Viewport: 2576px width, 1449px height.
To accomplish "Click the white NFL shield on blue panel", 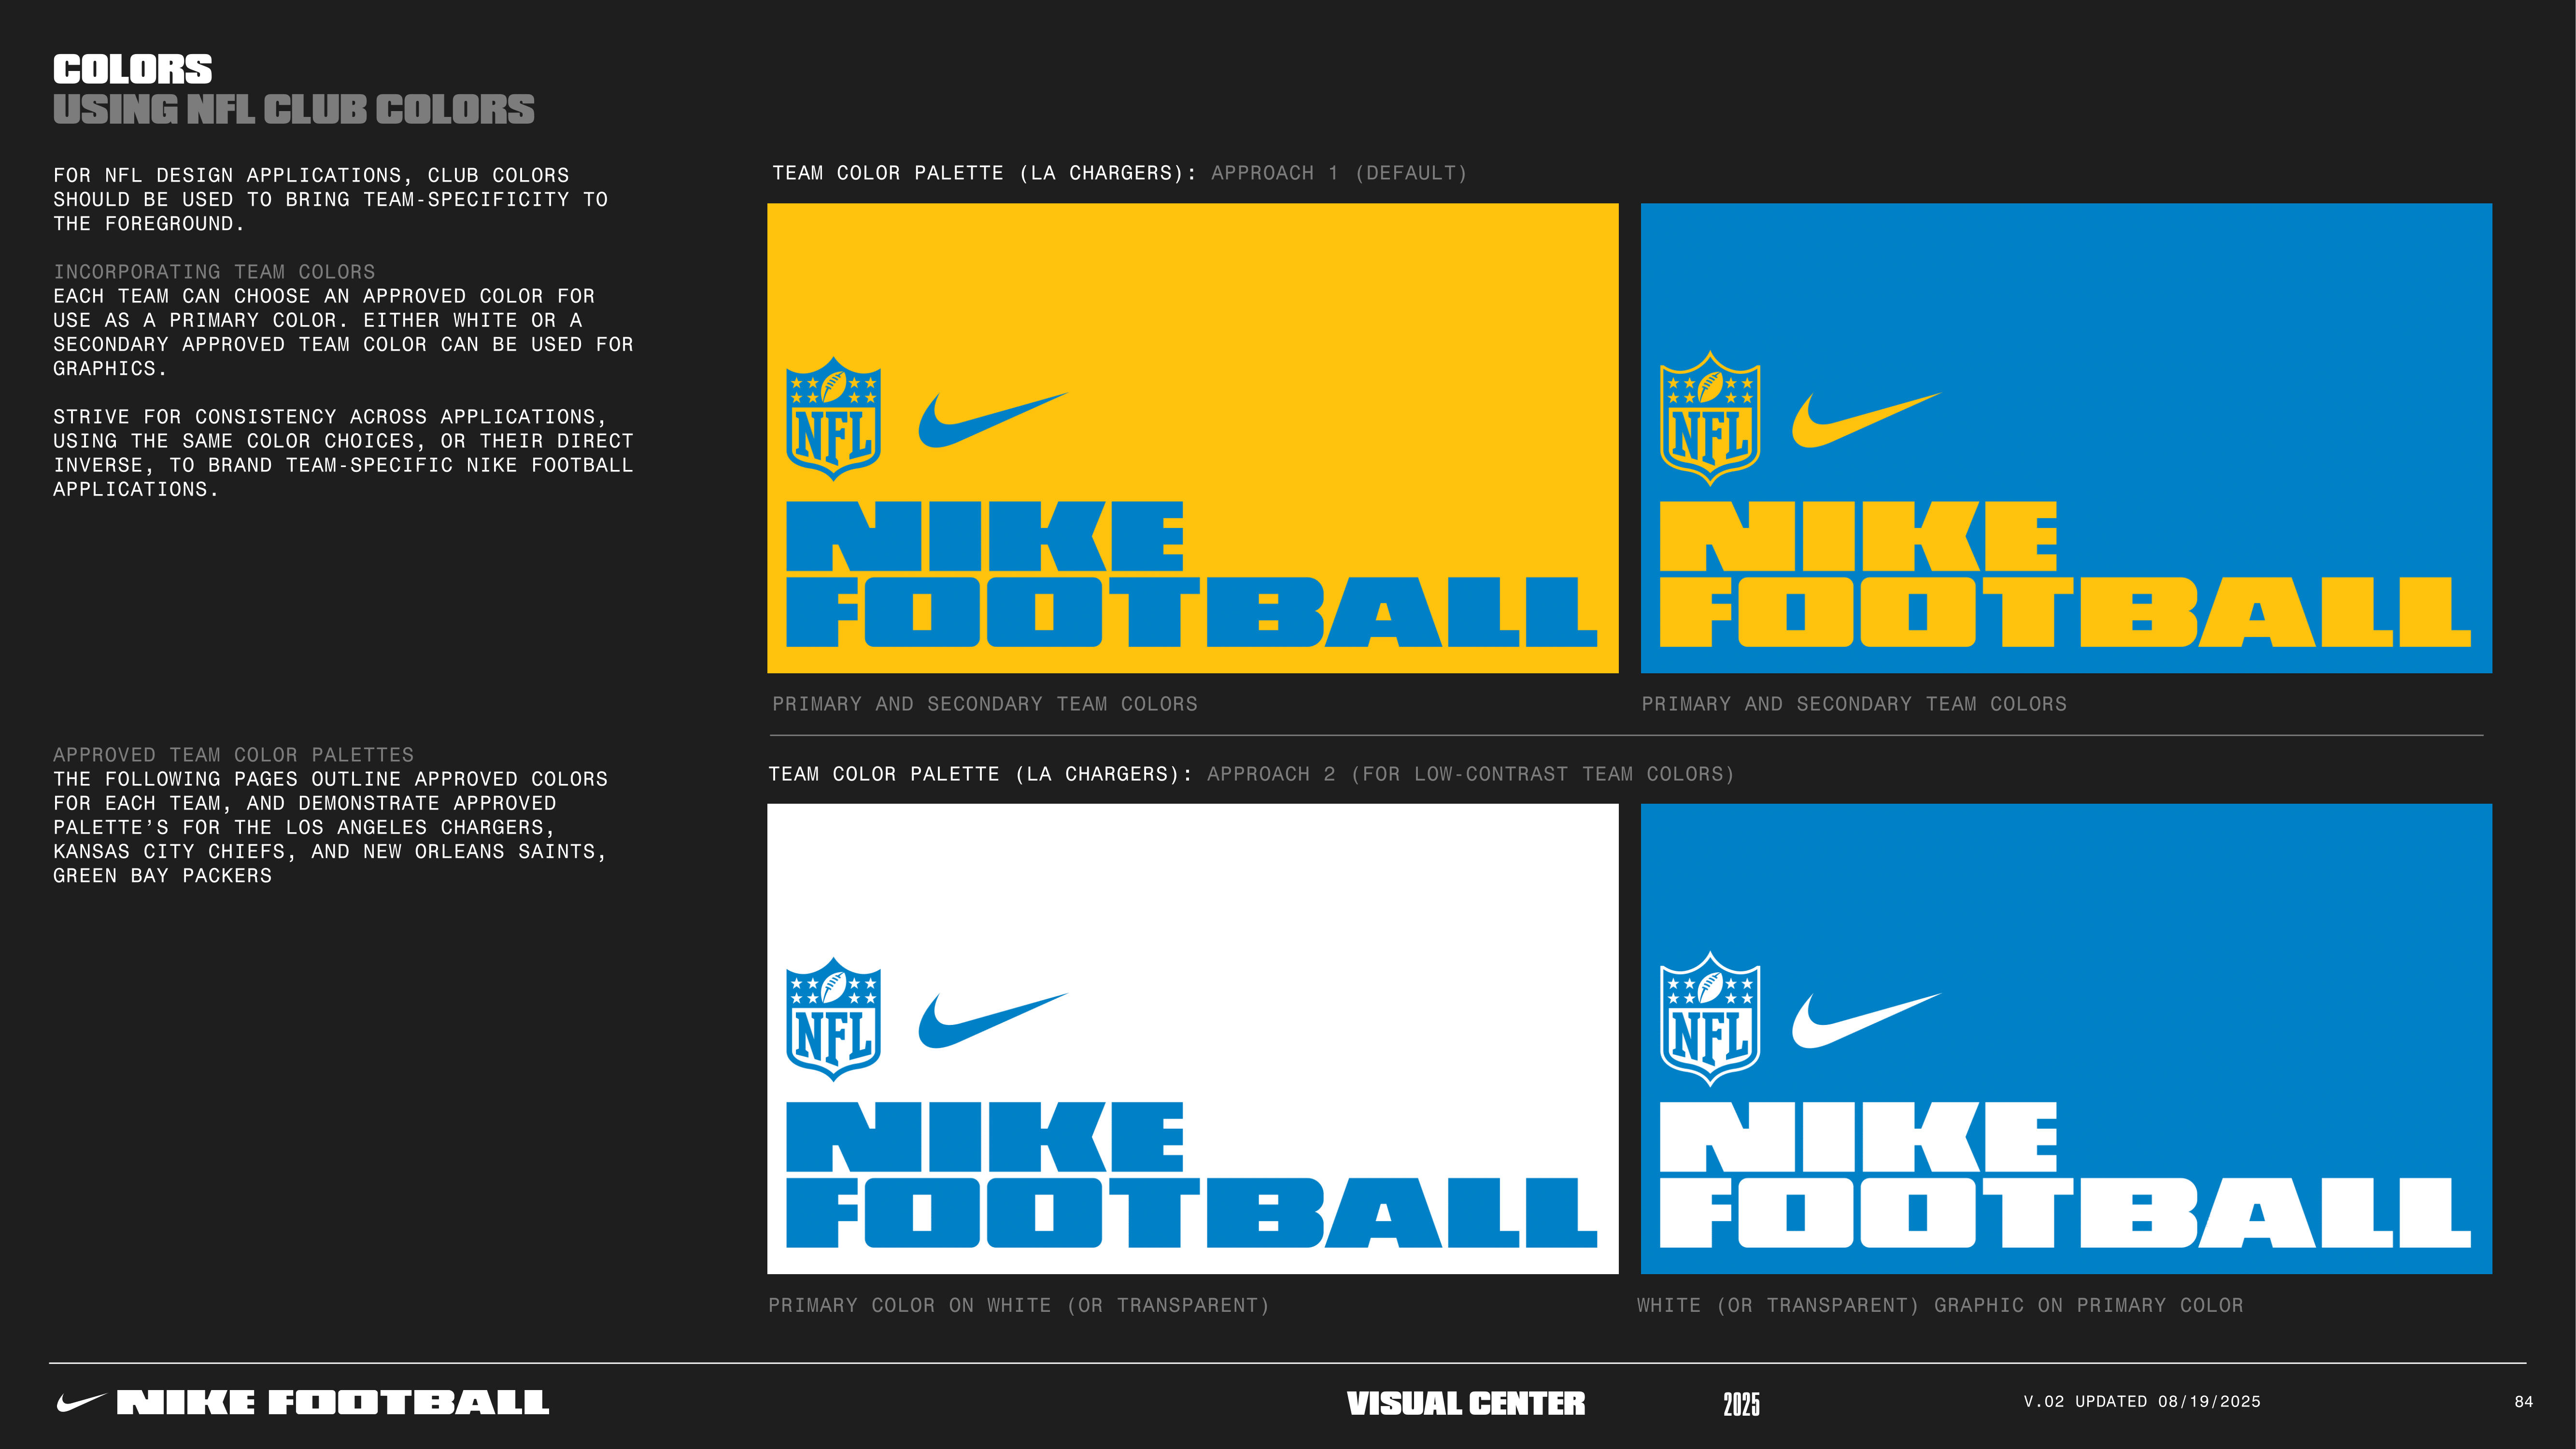I will 1710,1018.
